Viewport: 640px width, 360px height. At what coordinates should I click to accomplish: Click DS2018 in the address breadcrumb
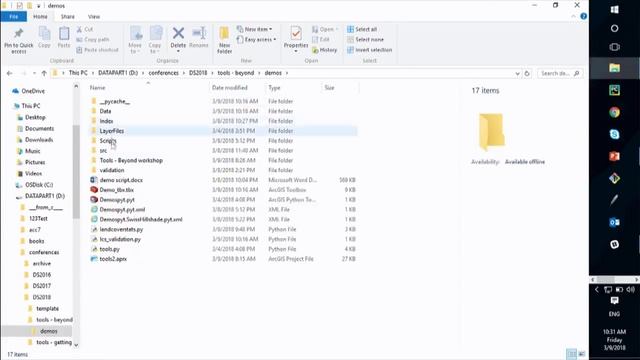[198, 73]
